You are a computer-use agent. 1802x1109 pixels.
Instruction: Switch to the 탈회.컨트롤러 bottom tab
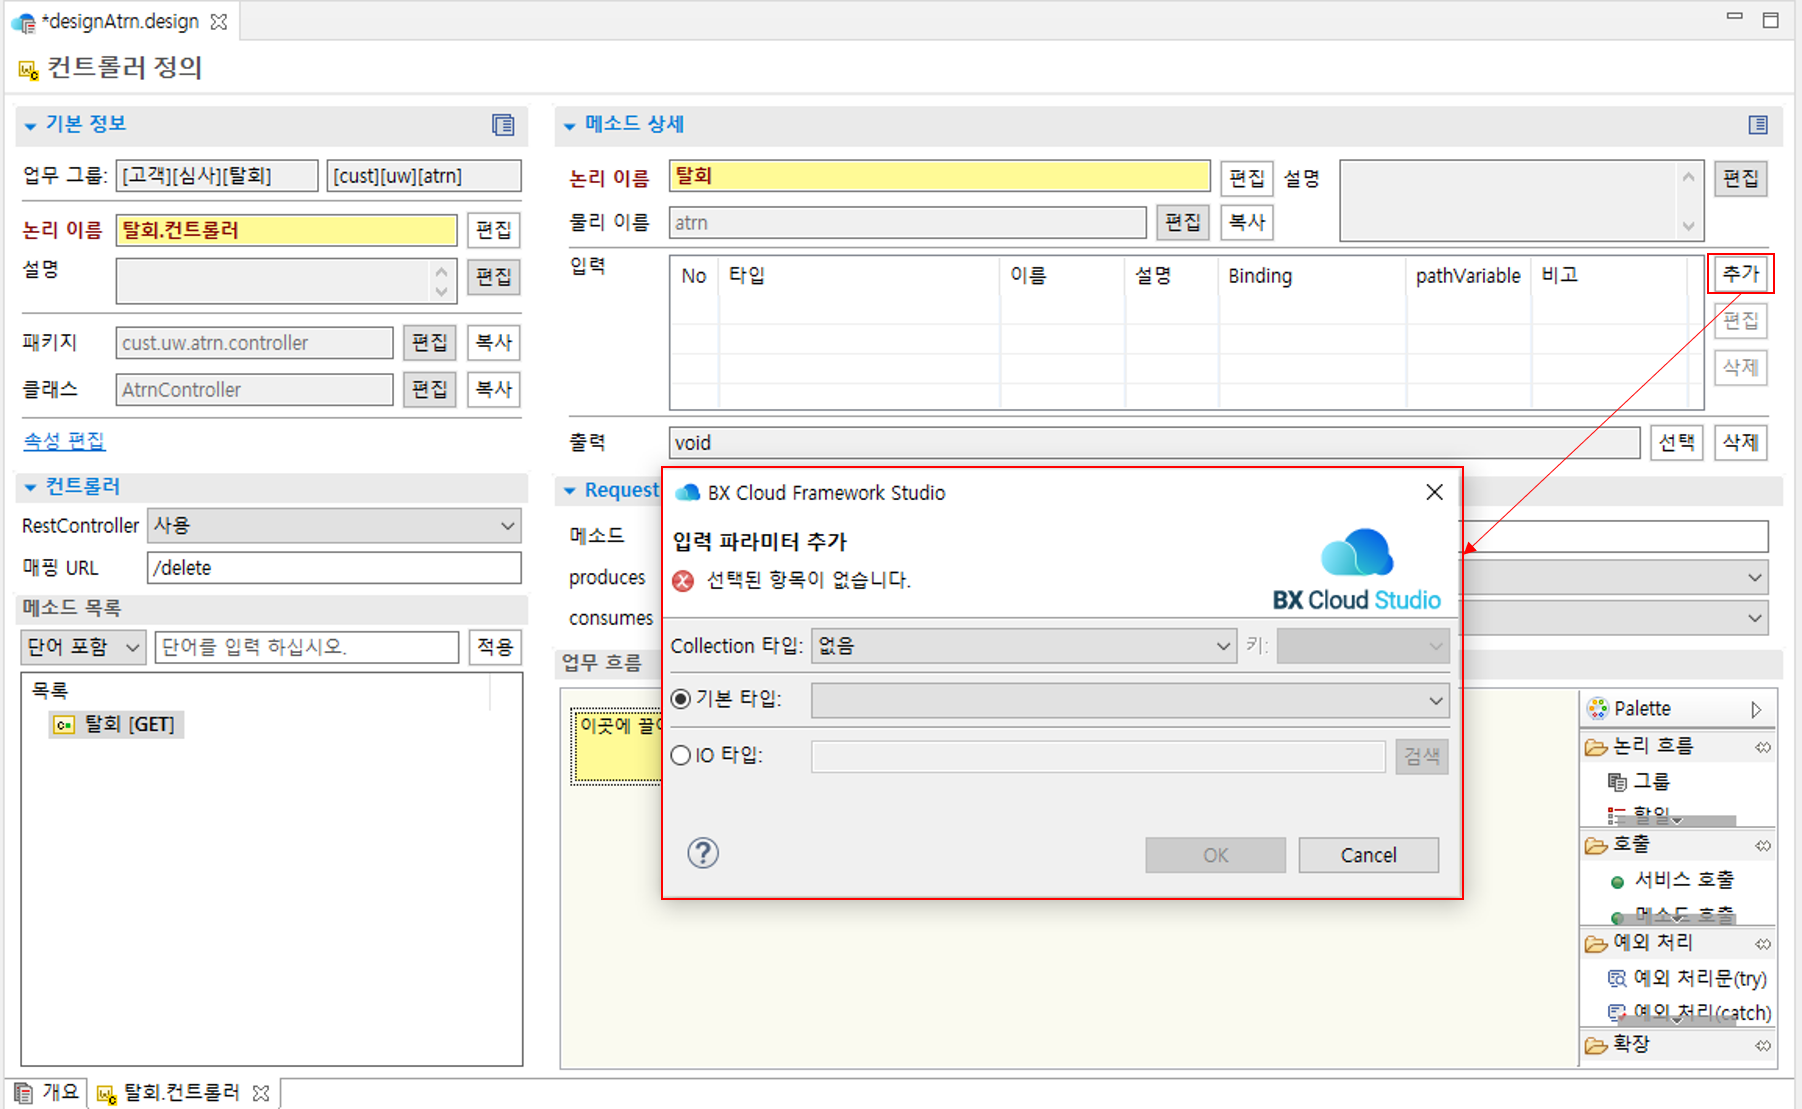pyautogui.click(x=178, y=1092)
